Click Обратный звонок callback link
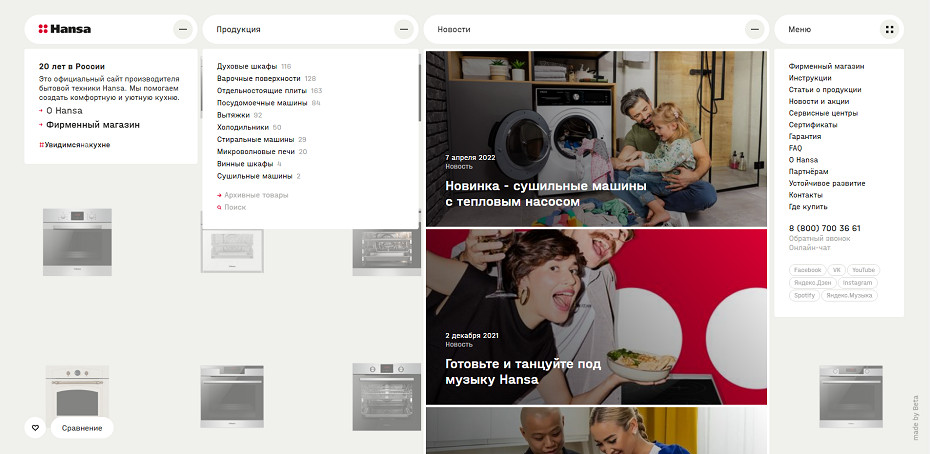Image resolution: width=930 pixels, height=454 pixels. (820, 238)
